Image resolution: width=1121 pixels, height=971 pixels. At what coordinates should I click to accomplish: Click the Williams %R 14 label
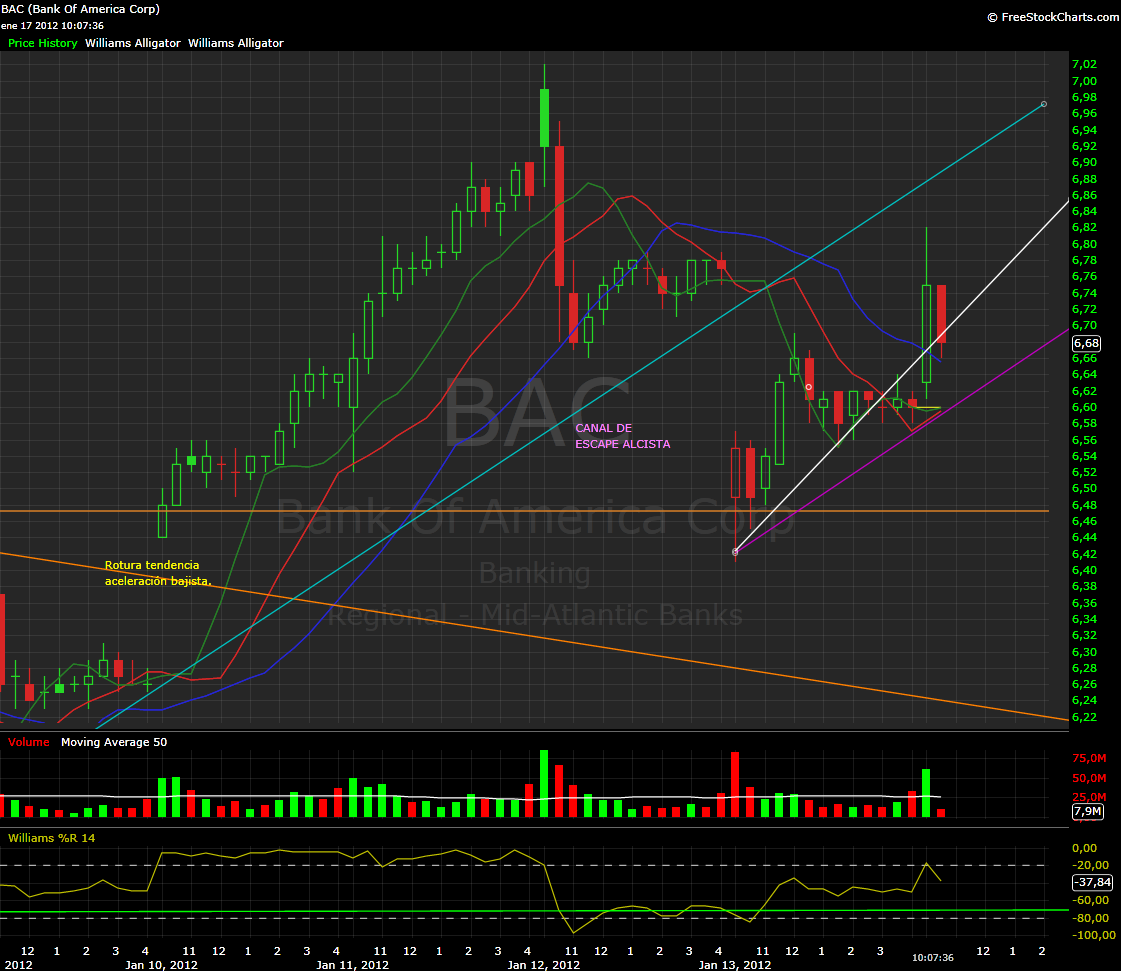point(51,838)
